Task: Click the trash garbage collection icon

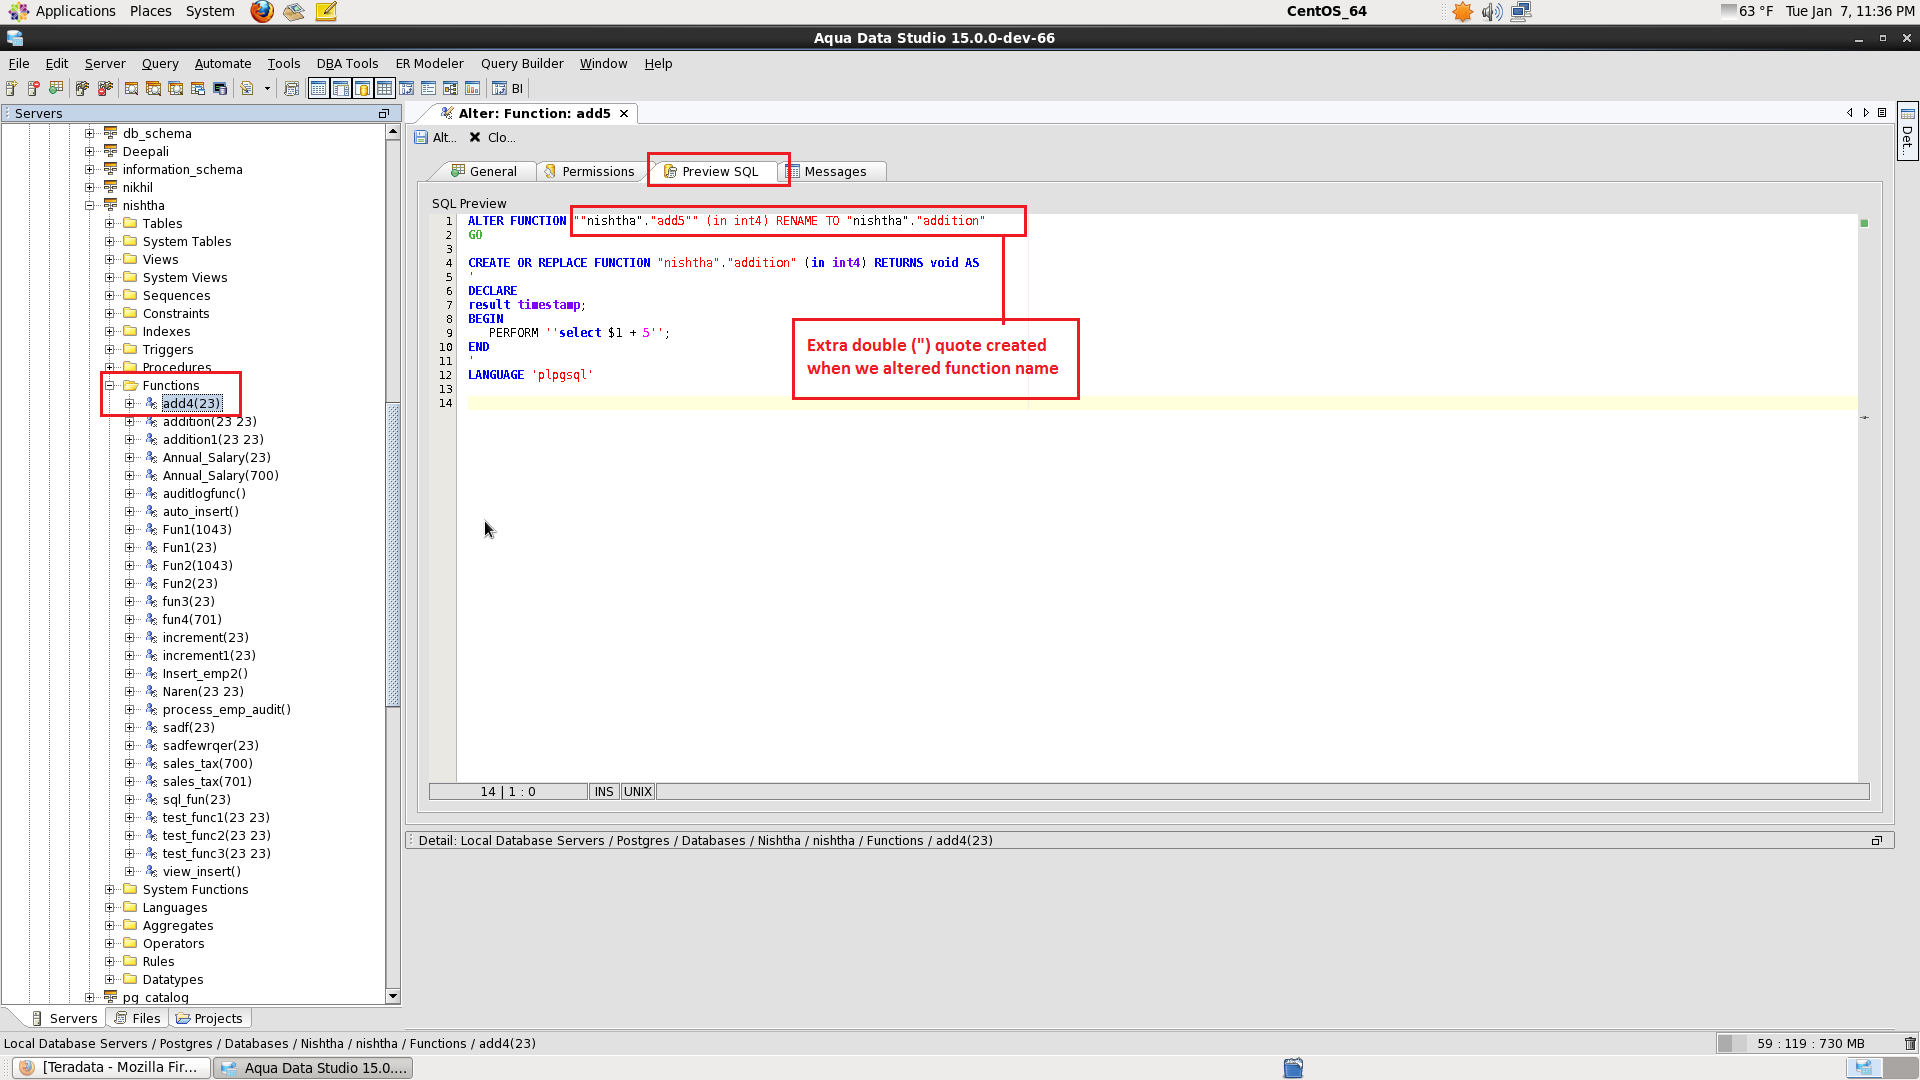Action: point(1910,1044)
